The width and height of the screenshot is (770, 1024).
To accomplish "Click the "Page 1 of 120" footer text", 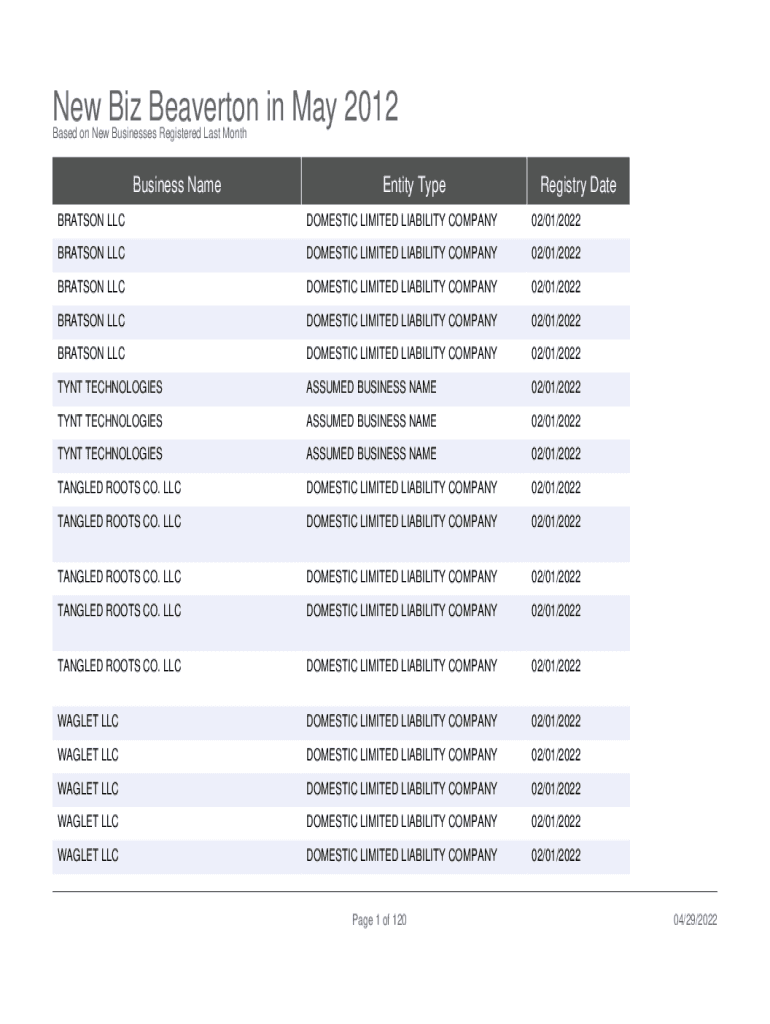I will [x=379, y=921].
